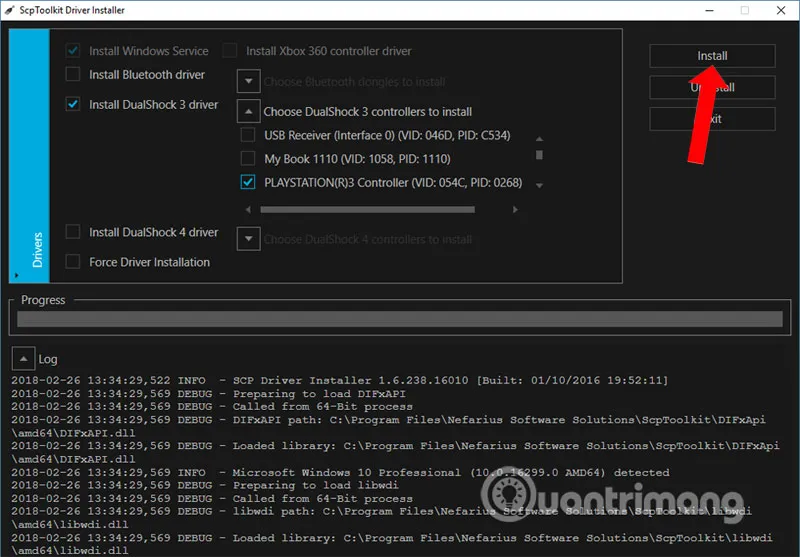Expand the Bluetooth dongles list arrow
800x557 pixels.
coord(248,81)
